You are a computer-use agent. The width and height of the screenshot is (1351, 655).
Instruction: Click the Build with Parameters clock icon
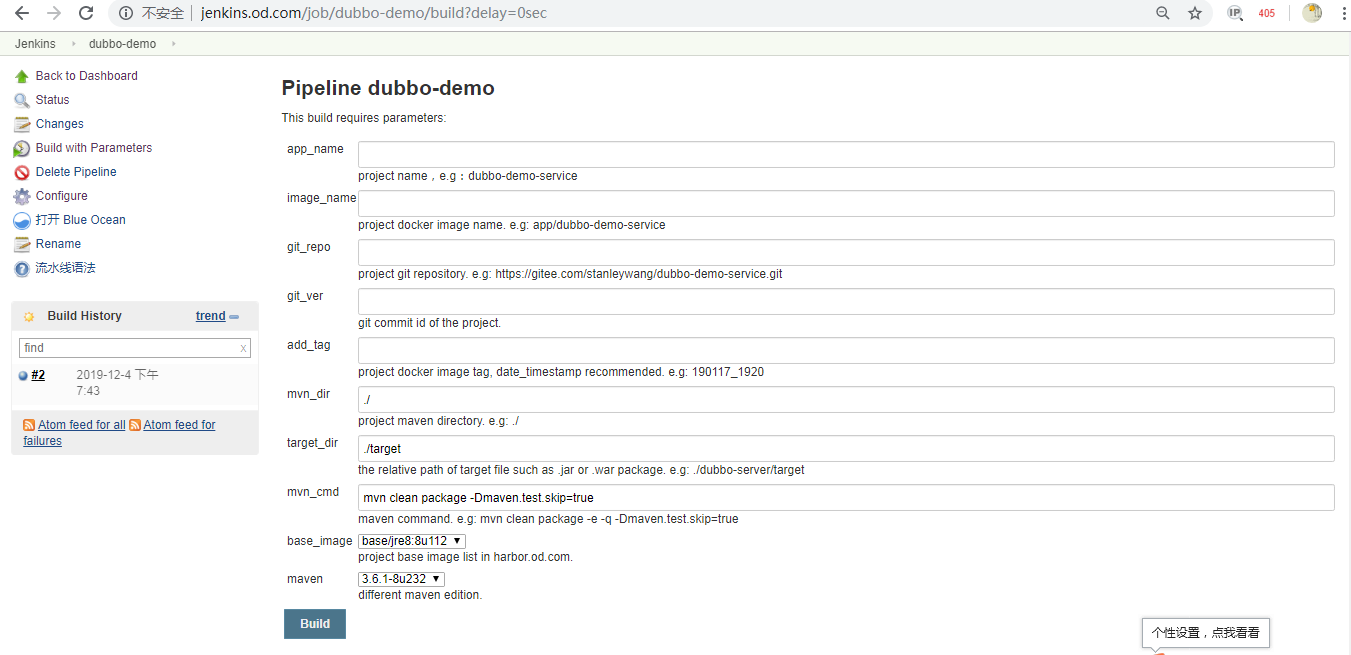coord(22,148)
